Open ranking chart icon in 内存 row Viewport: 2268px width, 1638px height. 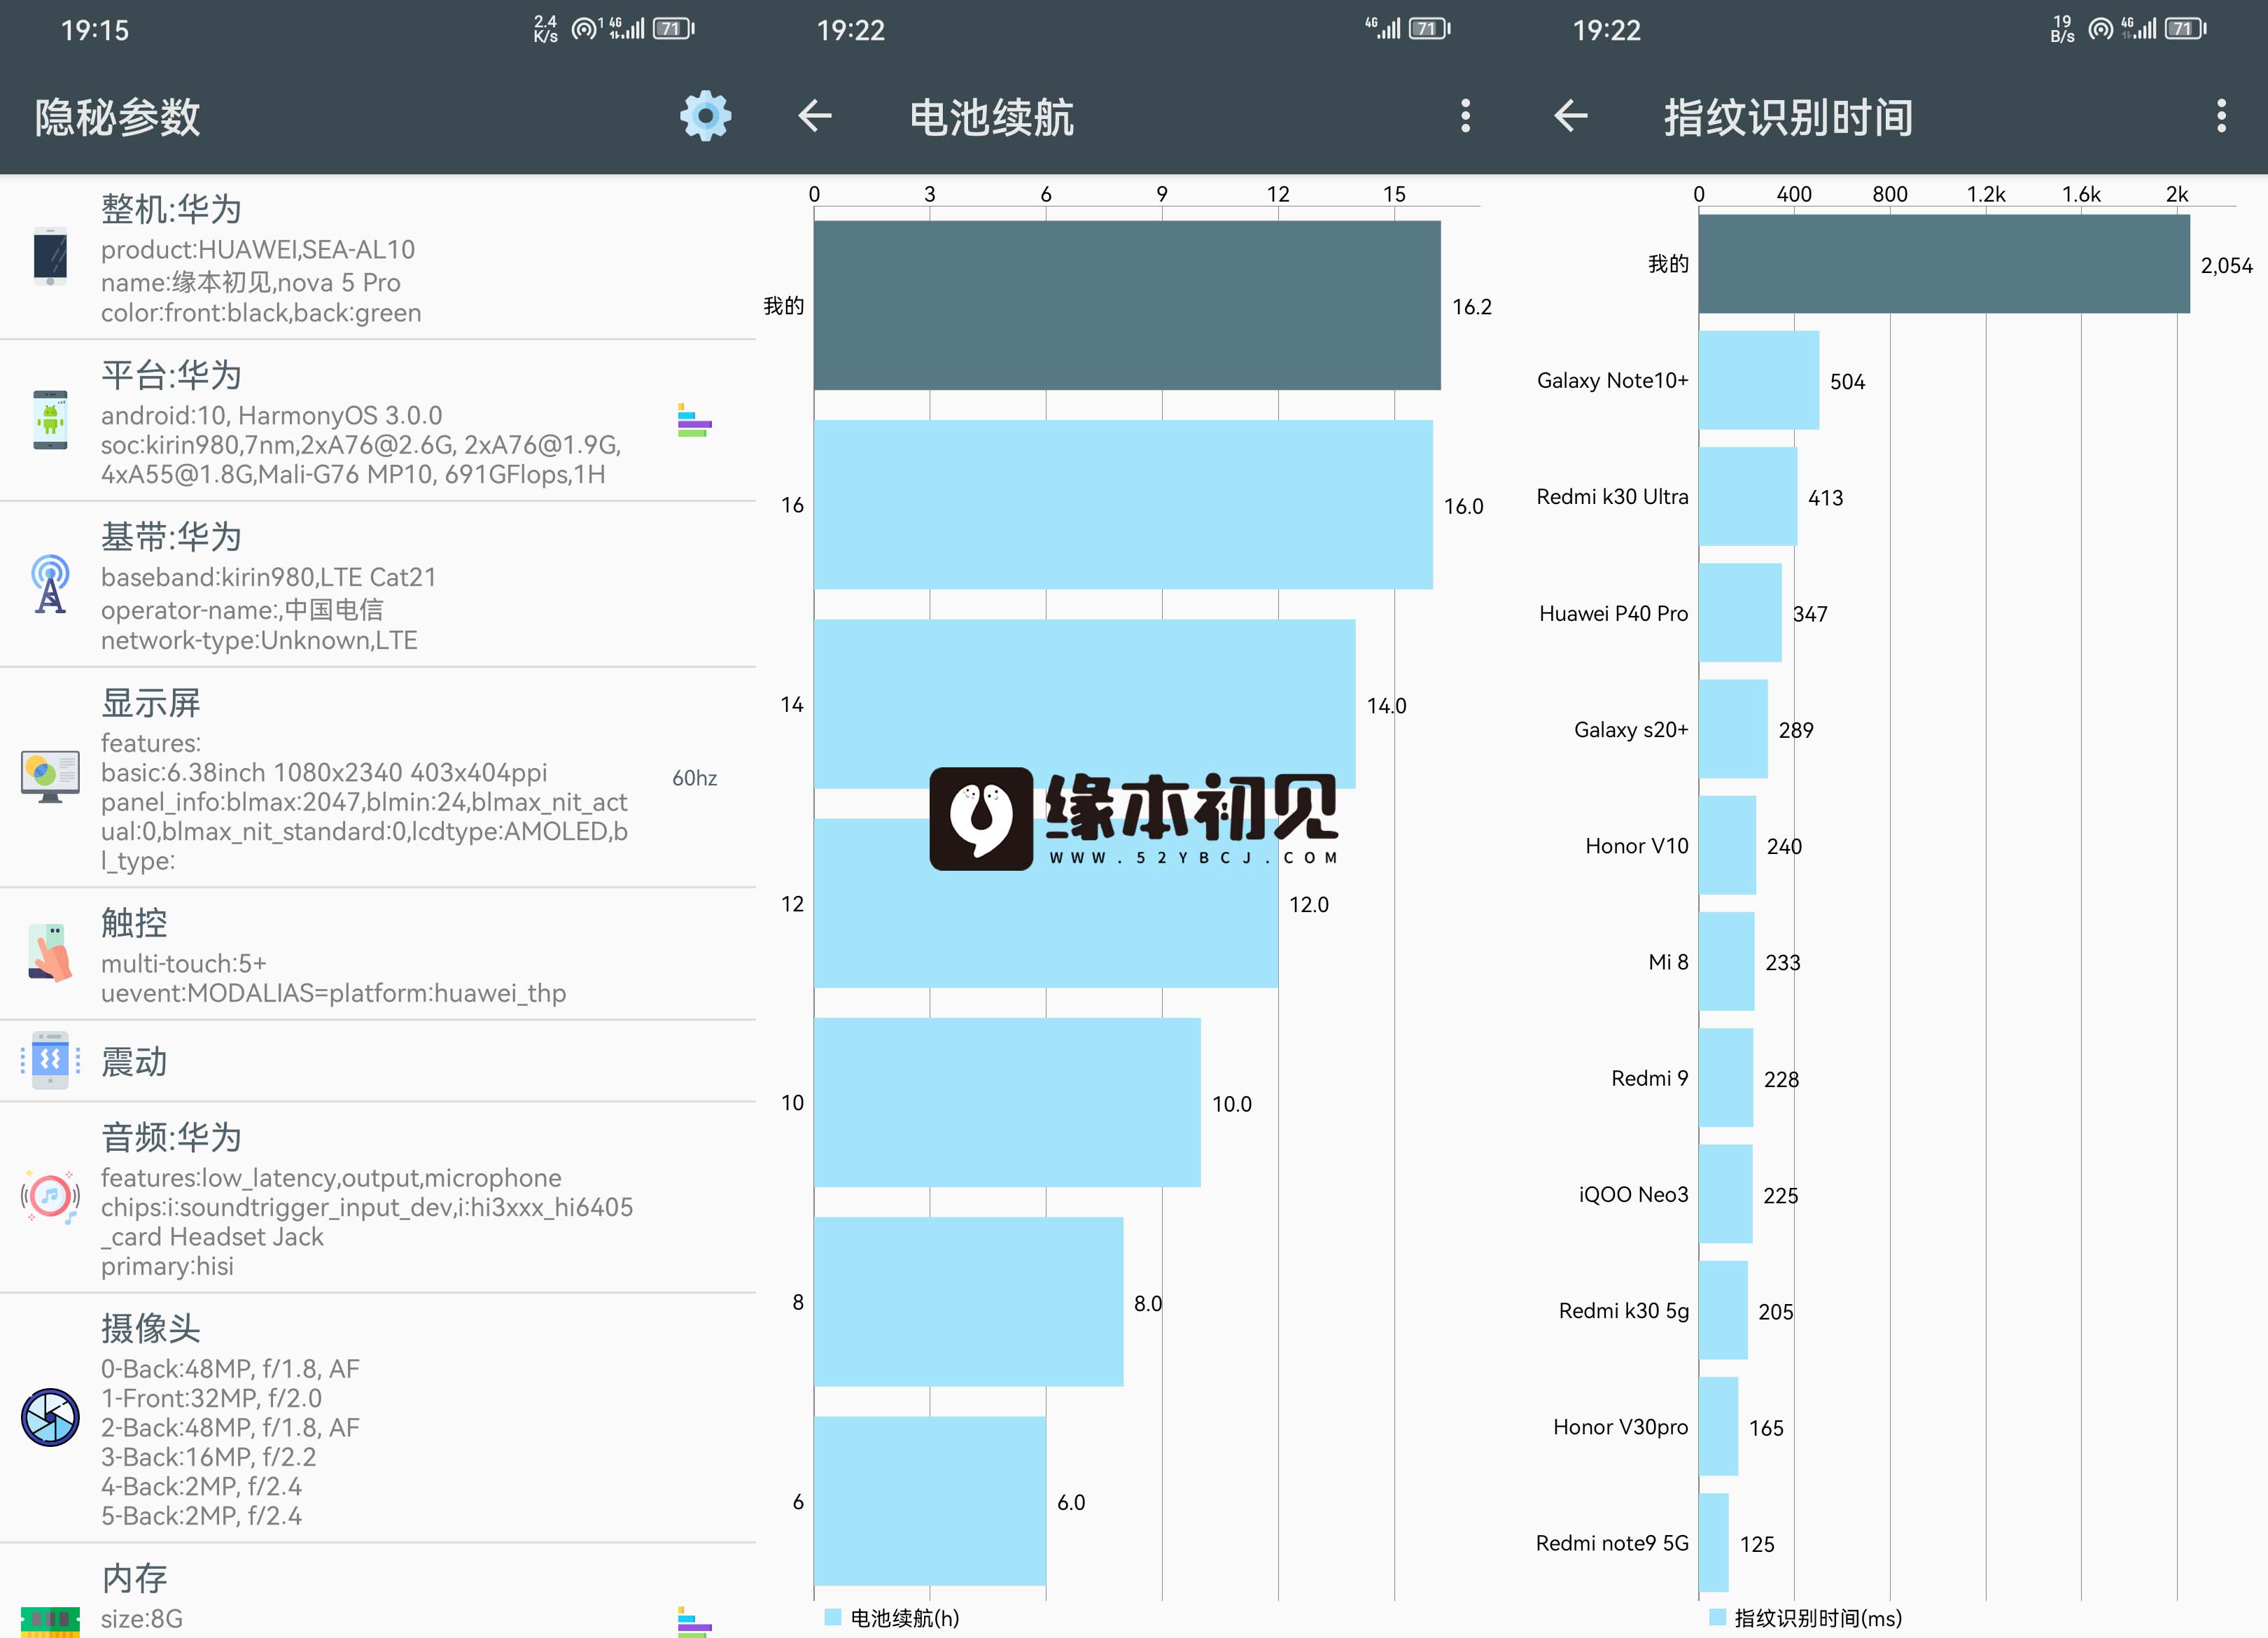coord(694,1622)
